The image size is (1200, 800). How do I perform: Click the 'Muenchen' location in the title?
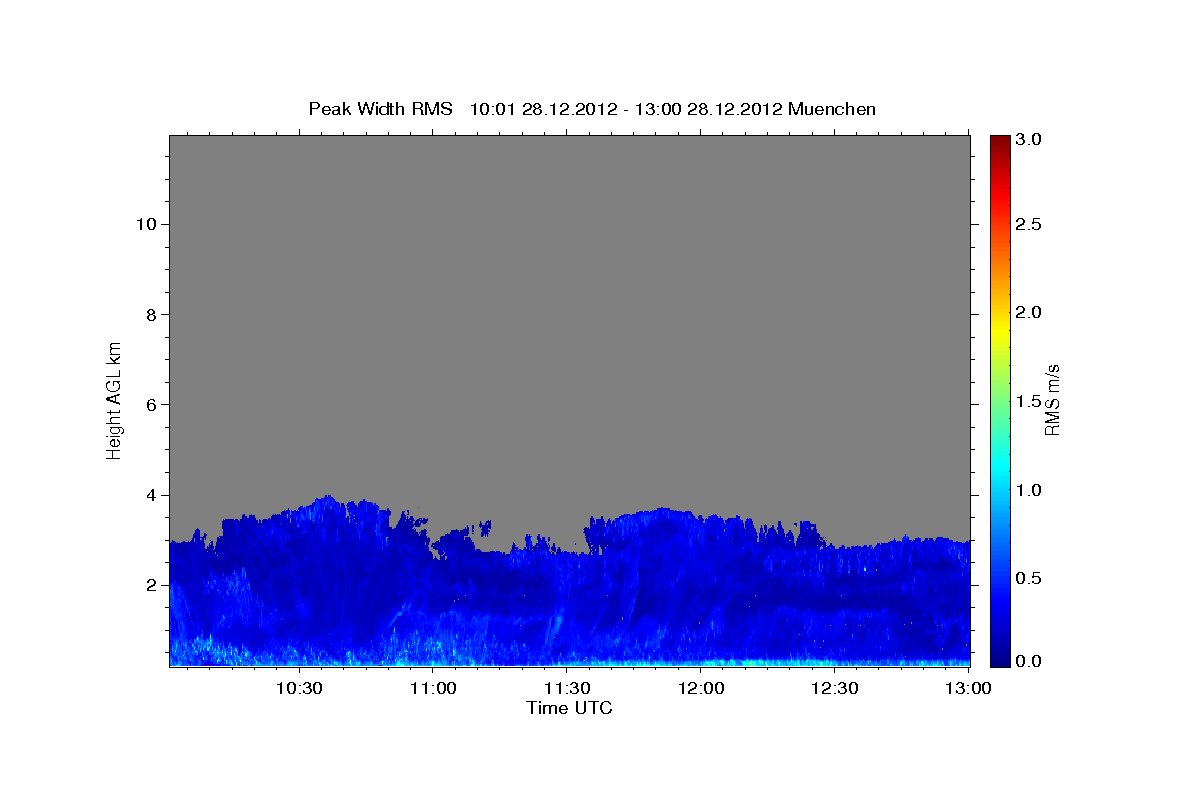(x=832, y=109)
